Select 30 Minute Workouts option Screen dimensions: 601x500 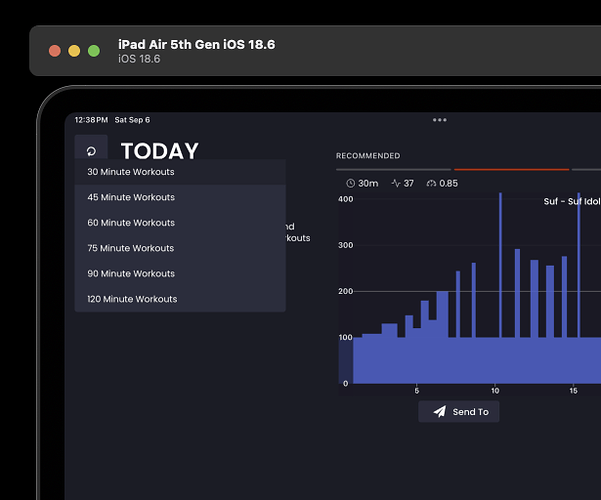(180, 172)
